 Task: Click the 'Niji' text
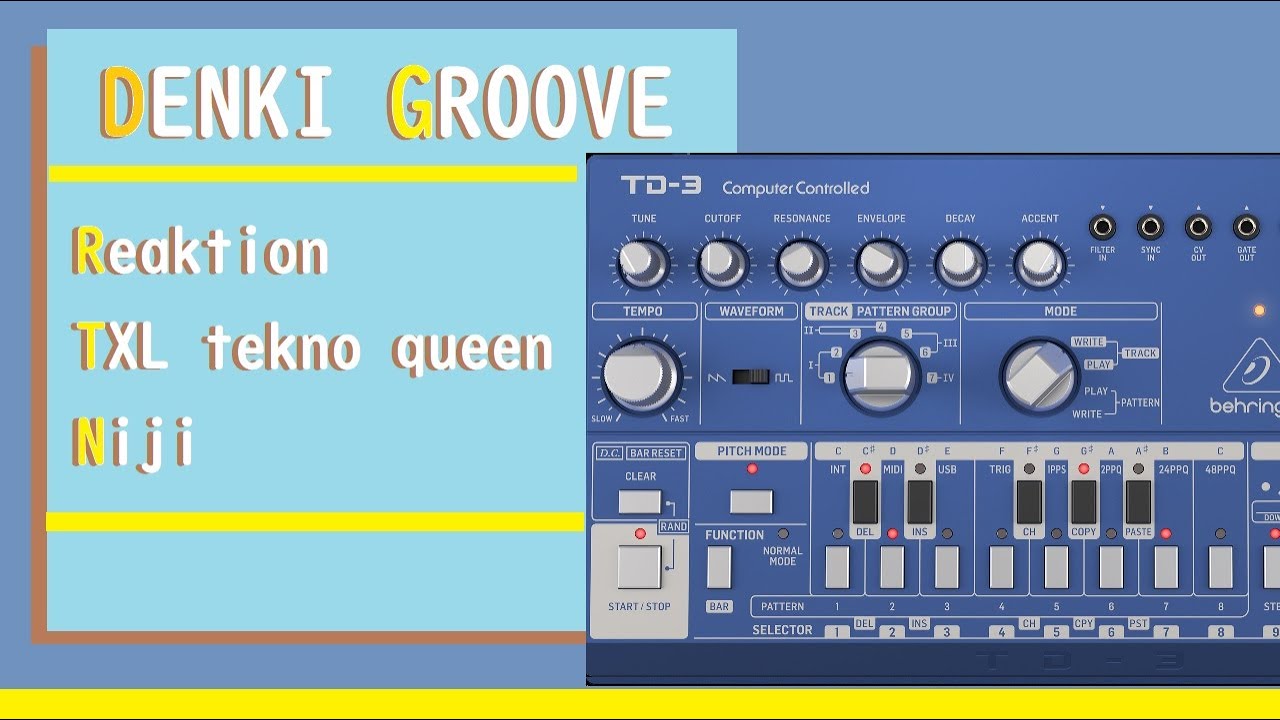pos(132,443)
